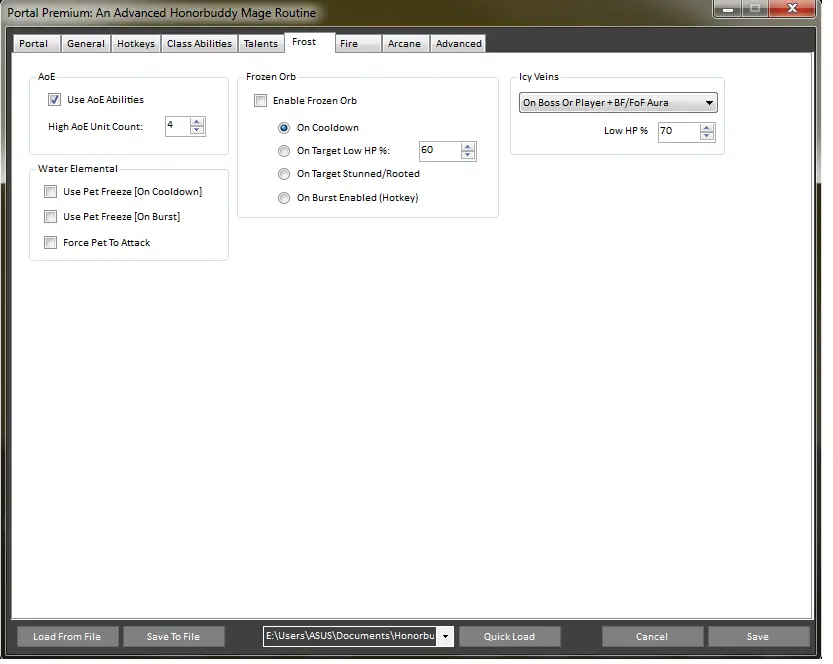
Task: Enable Use Pet Freeze [On Cooldown]
Action: [50, 192]
